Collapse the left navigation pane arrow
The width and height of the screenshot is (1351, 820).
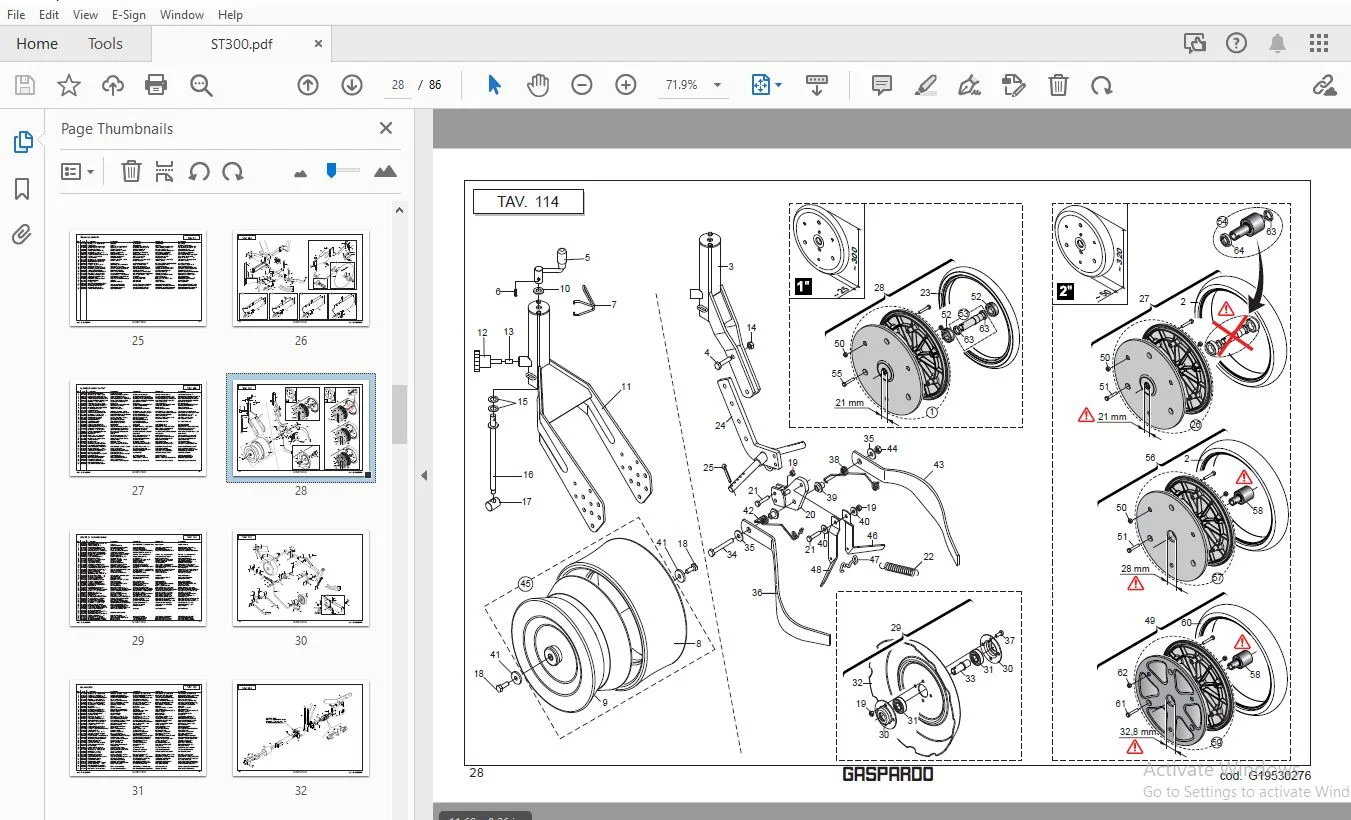(424, 475)
